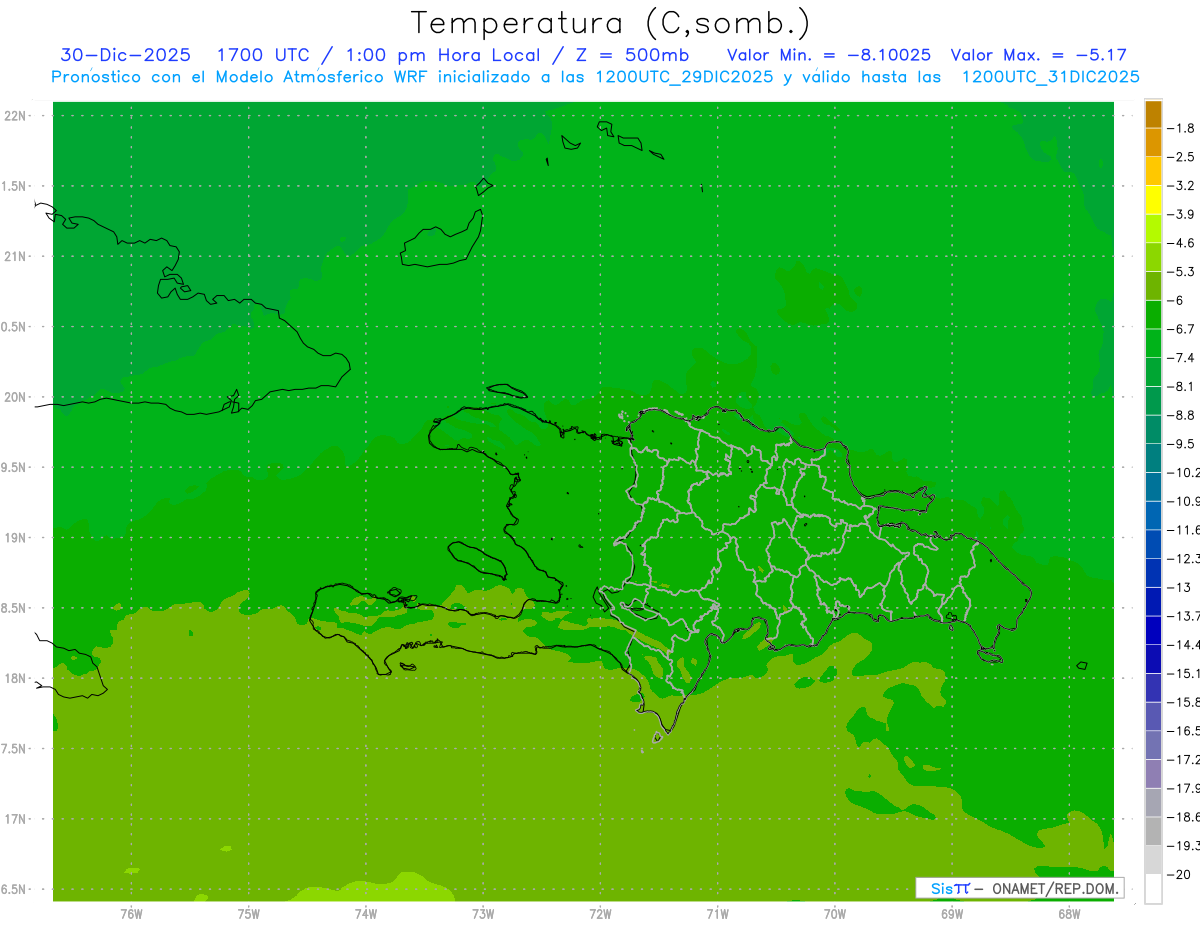Click the '18N' latitude label
This screenshot has width=1200, height=927.
(16, 678)
